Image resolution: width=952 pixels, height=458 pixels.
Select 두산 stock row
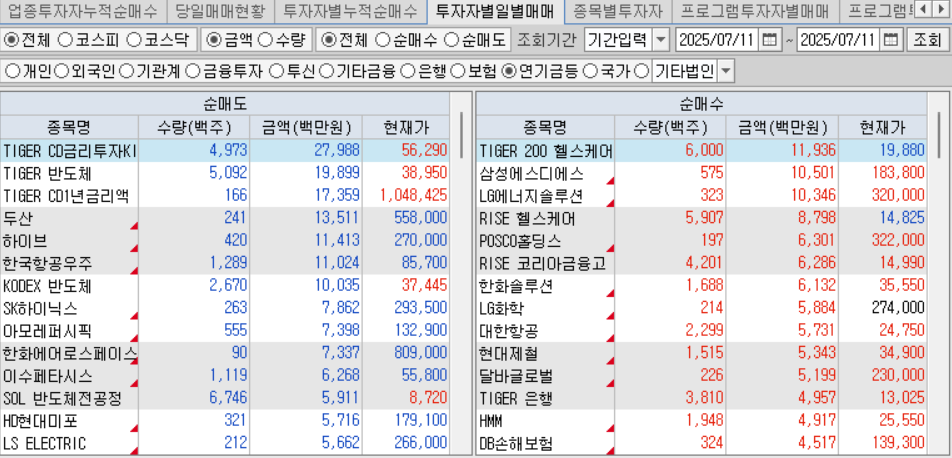(225, 218)
